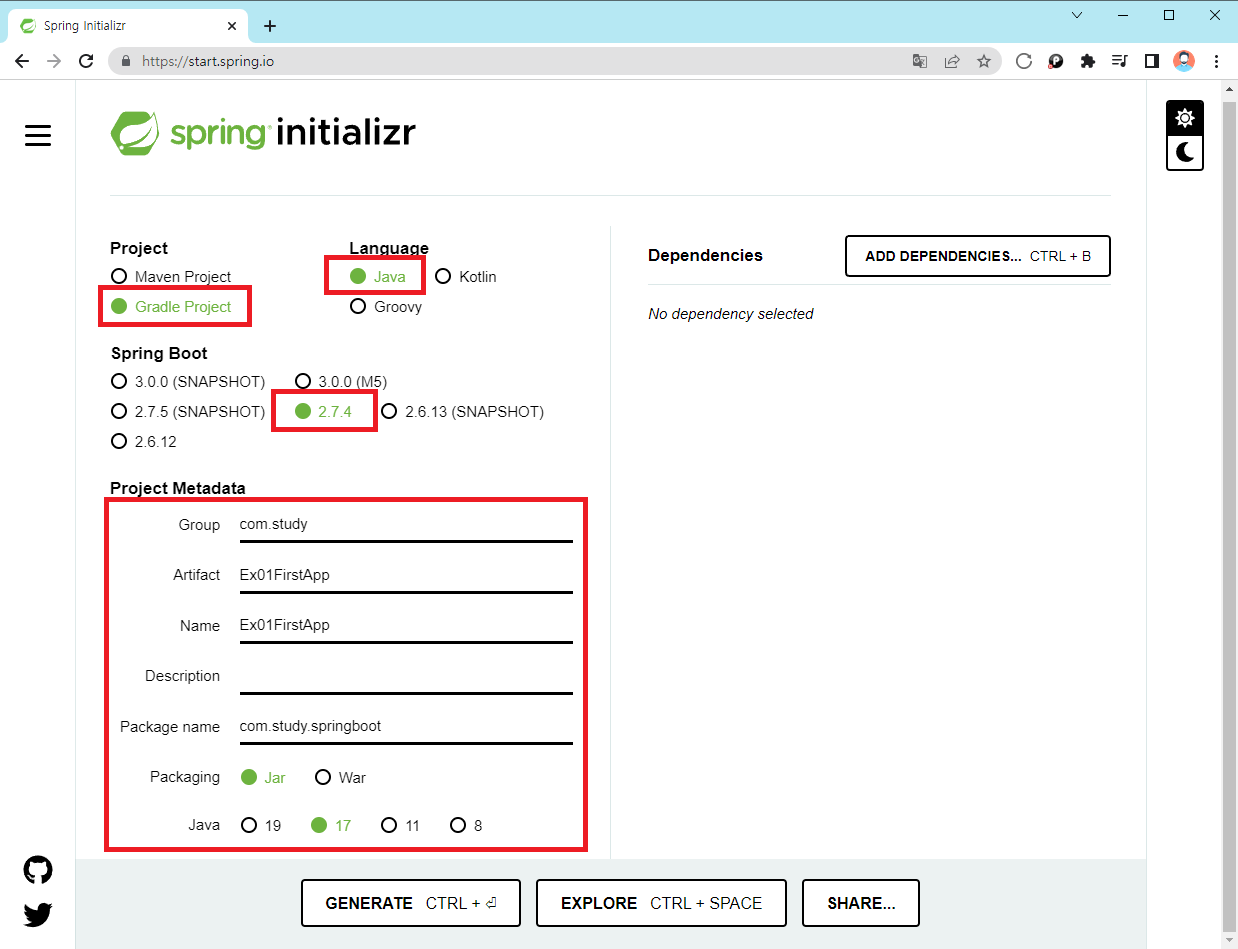Click the Description input field

(406, 676)
